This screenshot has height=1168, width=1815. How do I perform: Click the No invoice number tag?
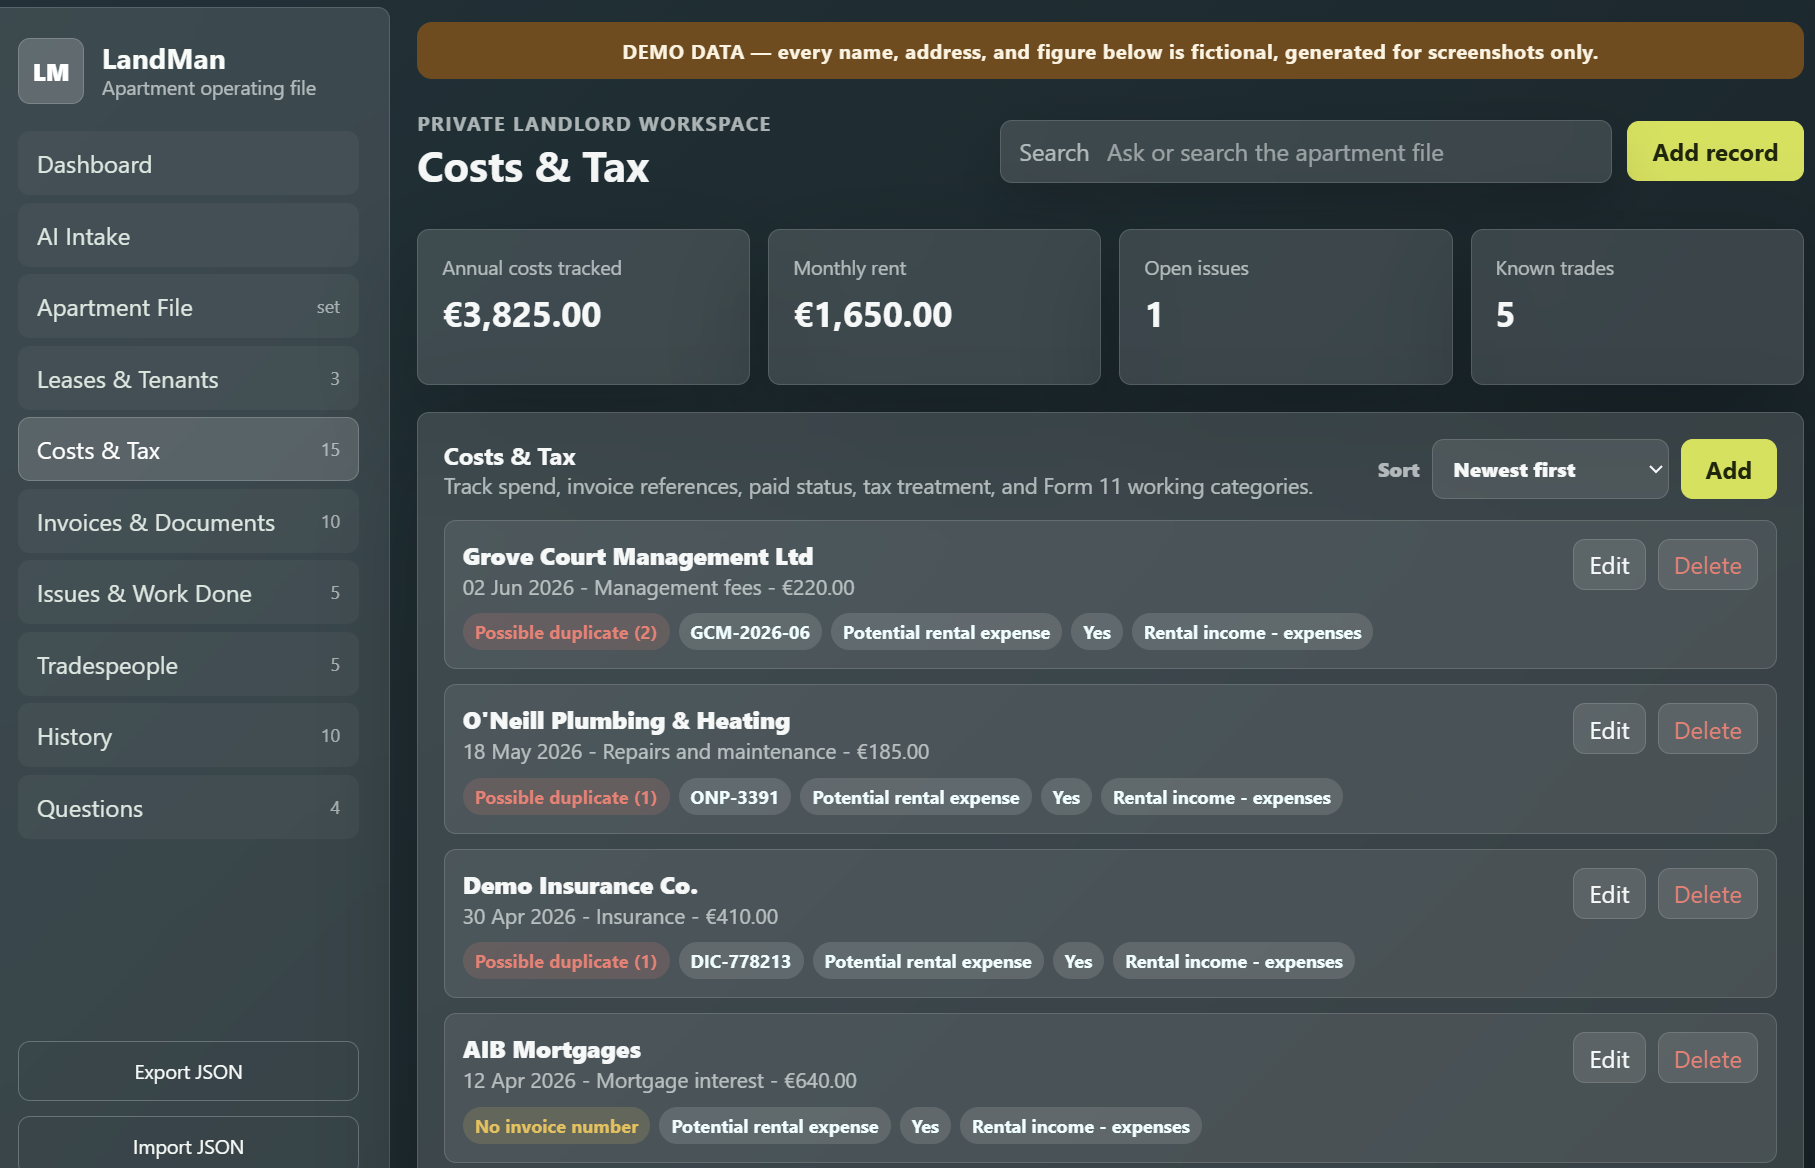click(x=556, y=1126)
